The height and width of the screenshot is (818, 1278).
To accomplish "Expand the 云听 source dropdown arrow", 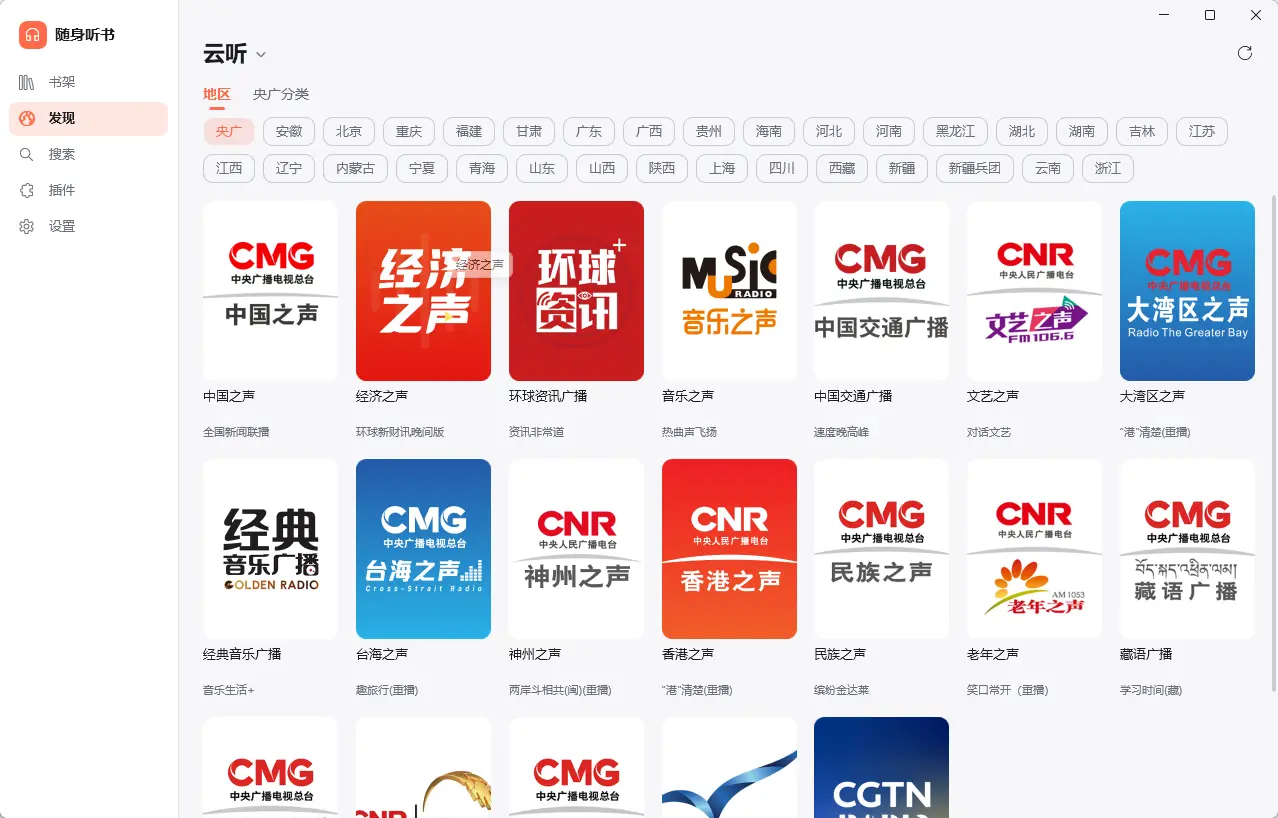I will click(x=261, y=55).
